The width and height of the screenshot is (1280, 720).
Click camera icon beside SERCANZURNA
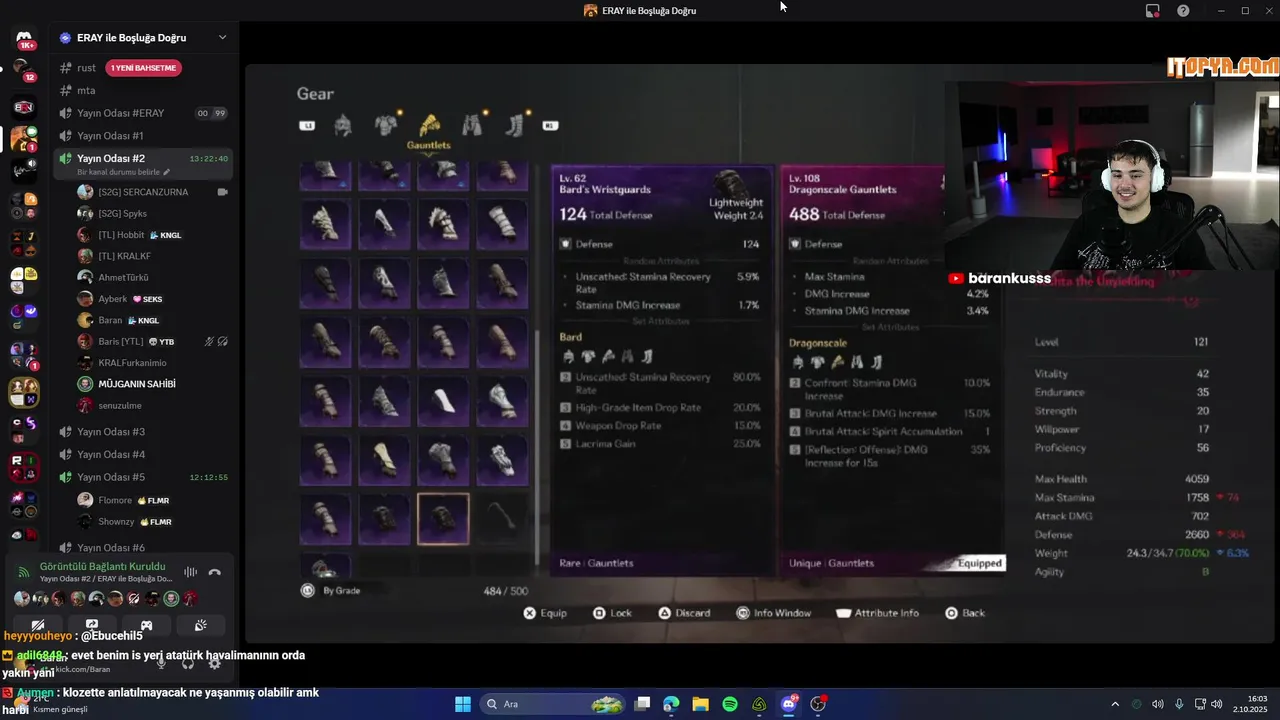click(x=222, y=192)
